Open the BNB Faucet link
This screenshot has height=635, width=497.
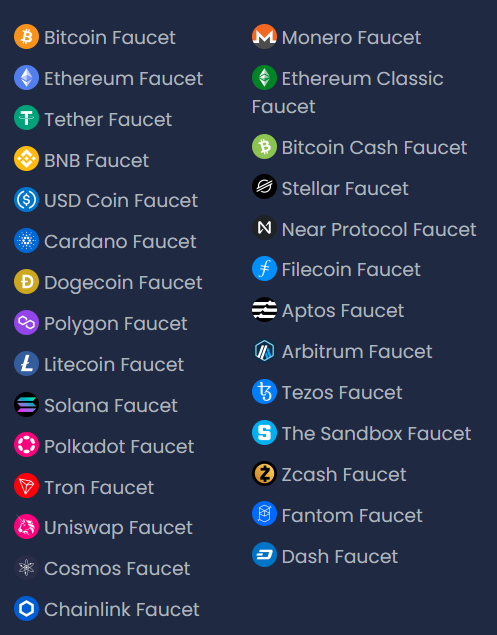[x=81, y=160]
